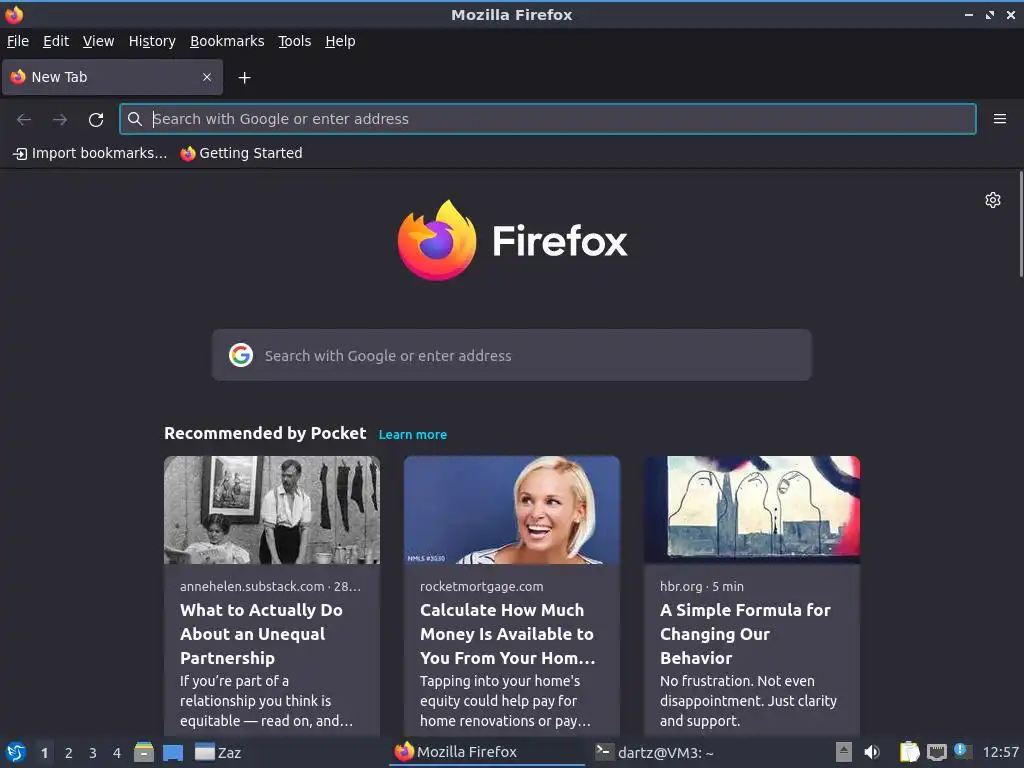
Task: Click the search magnifier icon in address bar
Action: pyautogui.click(x=135, y=119)
